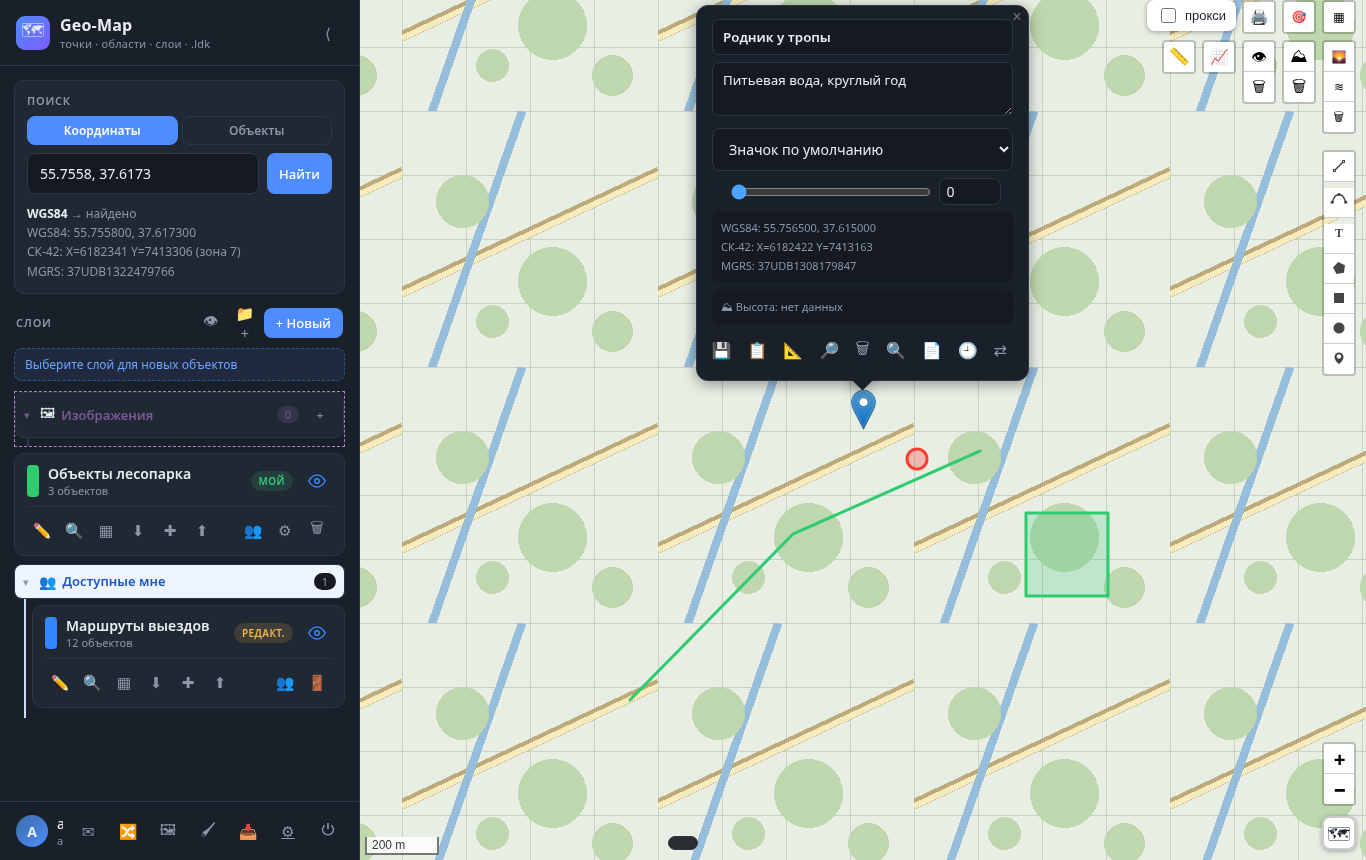The image size is (1366, 860).
Task: Select the polygon drawing tool
Action: coord(1339,268)
